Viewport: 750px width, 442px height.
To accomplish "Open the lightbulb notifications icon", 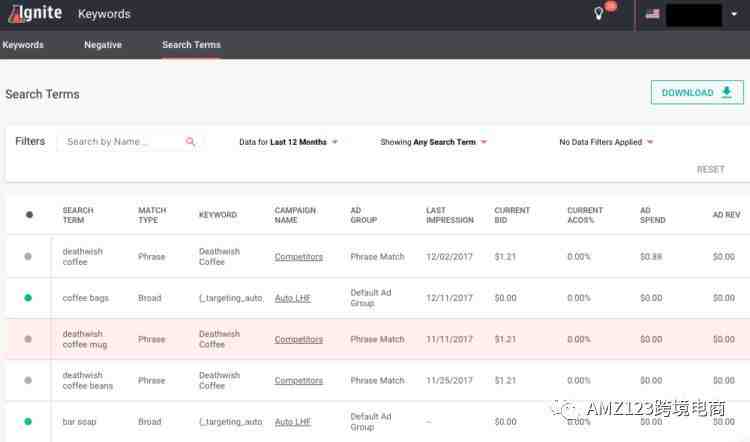I will coord(598,13).
